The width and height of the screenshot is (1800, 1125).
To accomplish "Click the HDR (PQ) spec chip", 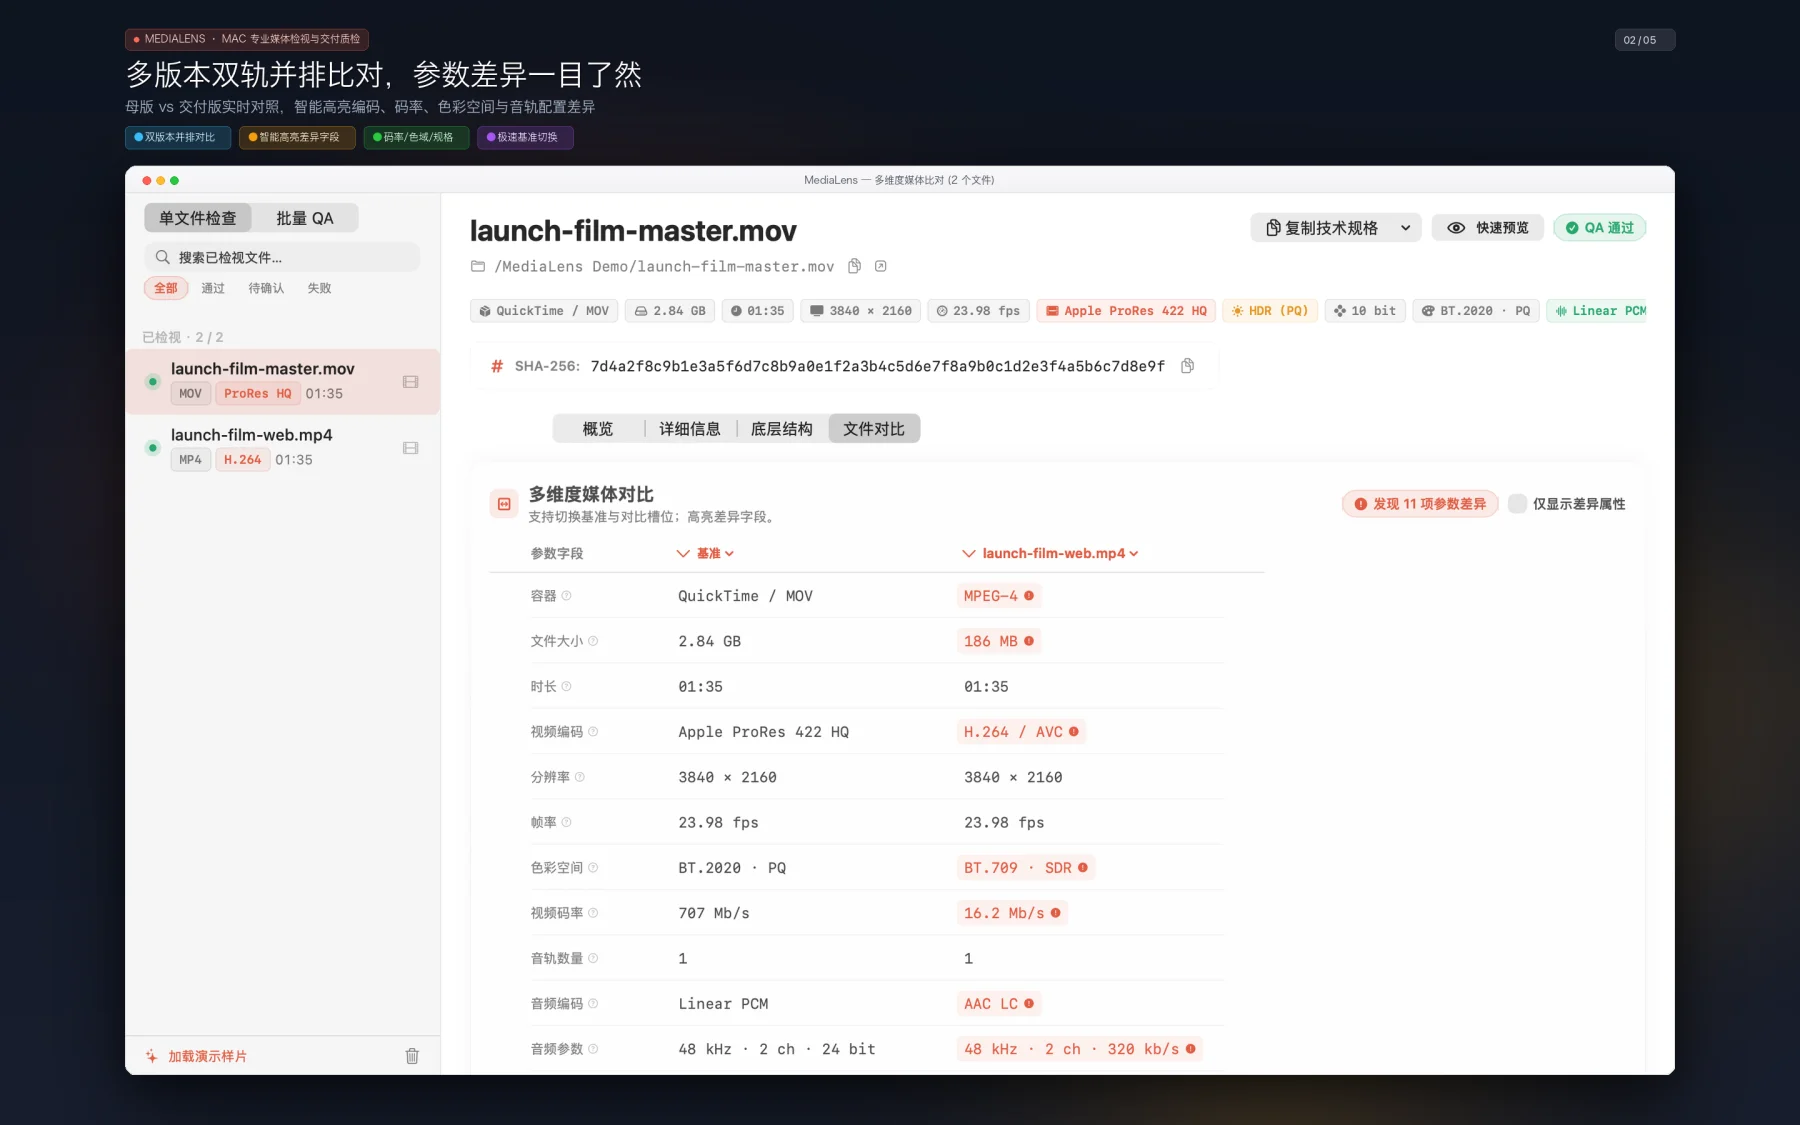I will [x=1270, y=311].
